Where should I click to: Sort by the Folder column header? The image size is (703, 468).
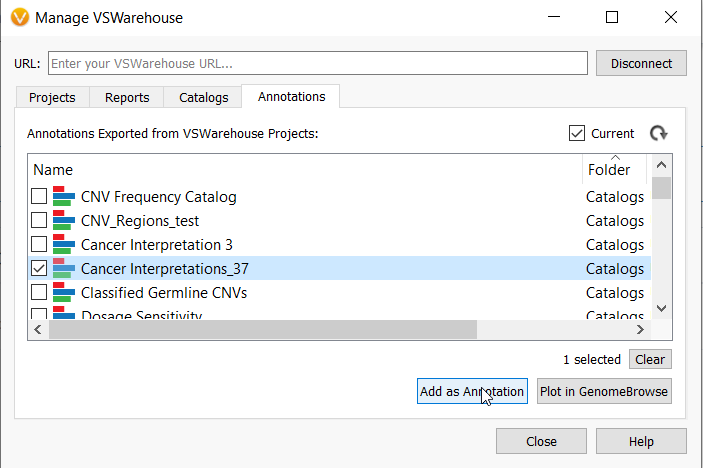(614, 169)
